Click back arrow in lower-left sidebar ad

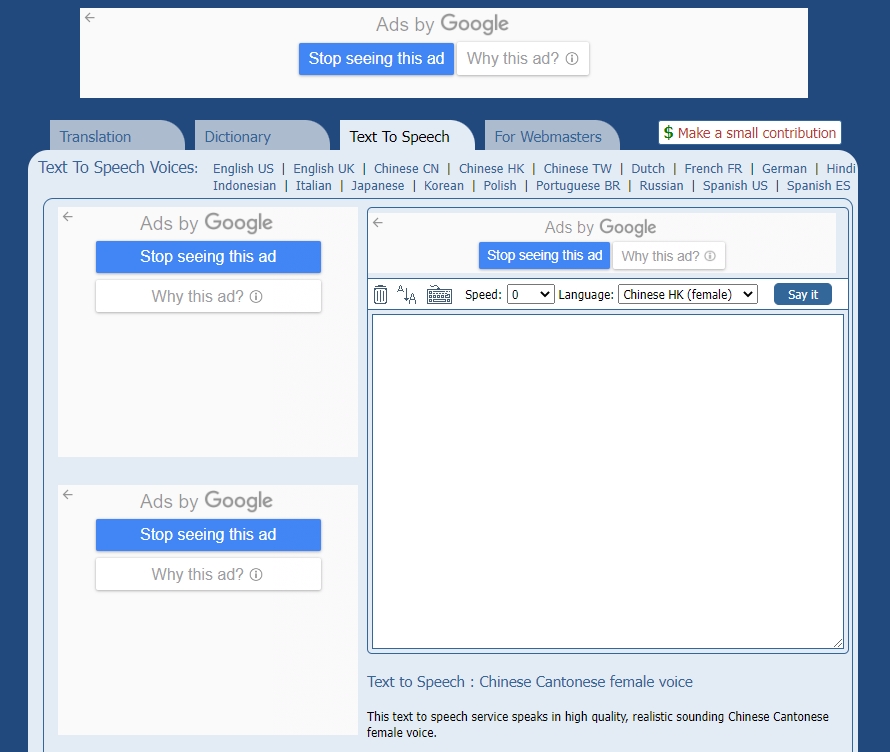tap(68, 495)
